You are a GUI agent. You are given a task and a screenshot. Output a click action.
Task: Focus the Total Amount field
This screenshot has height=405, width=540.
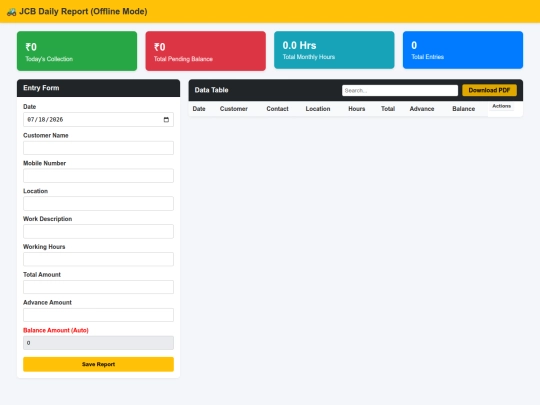pos(98,287)
